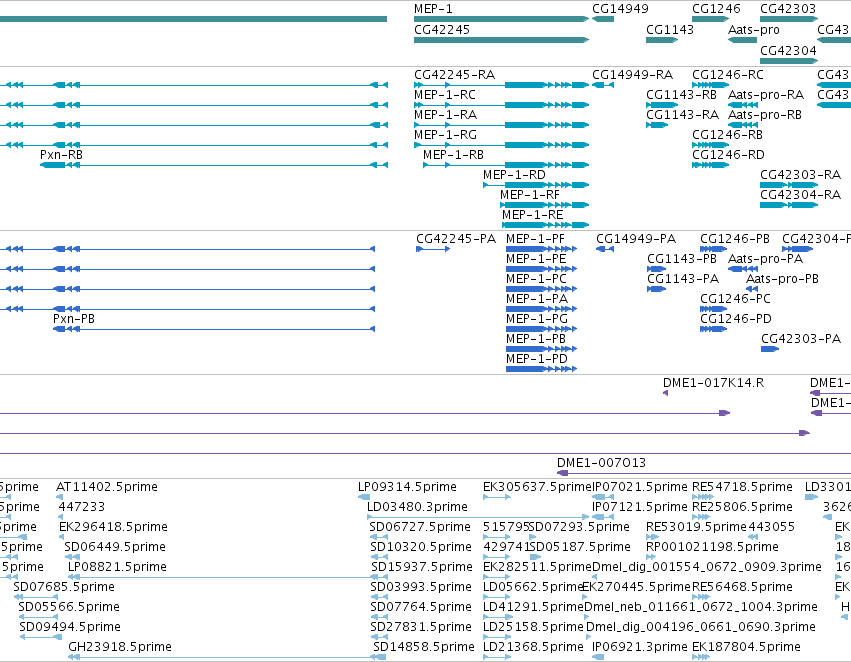Choose transcript label "Aats-pro-RB"
Viewport: 851px width, 662px height.
coord(765,115)
